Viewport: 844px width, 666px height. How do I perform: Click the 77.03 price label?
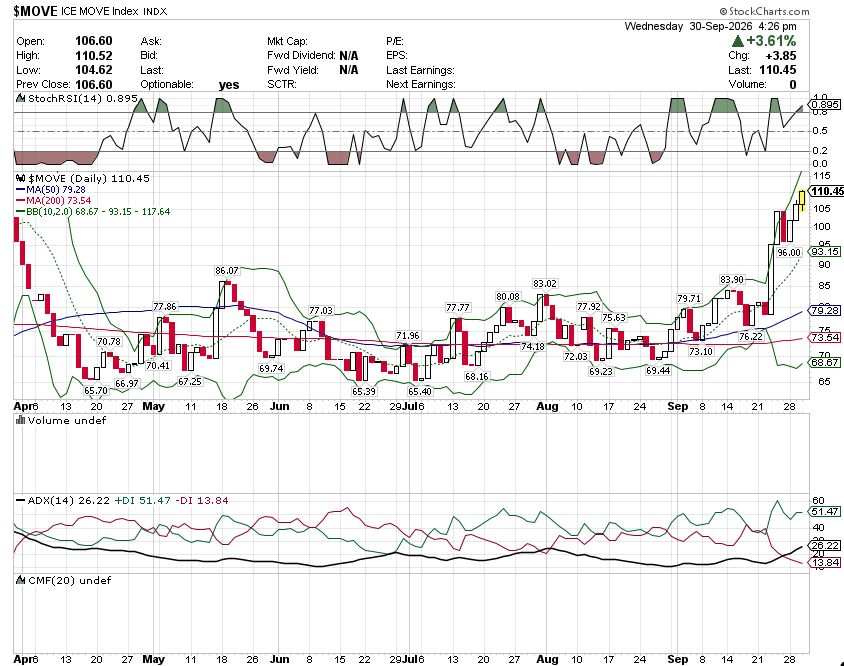pyautogui.click(x=321, y=311)
